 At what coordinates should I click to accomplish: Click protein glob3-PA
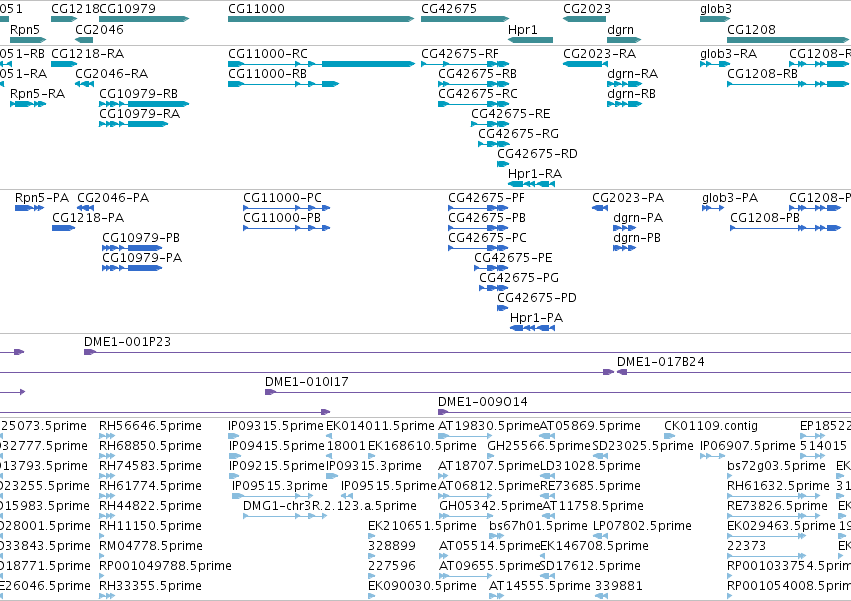click(x=713, y=208)
